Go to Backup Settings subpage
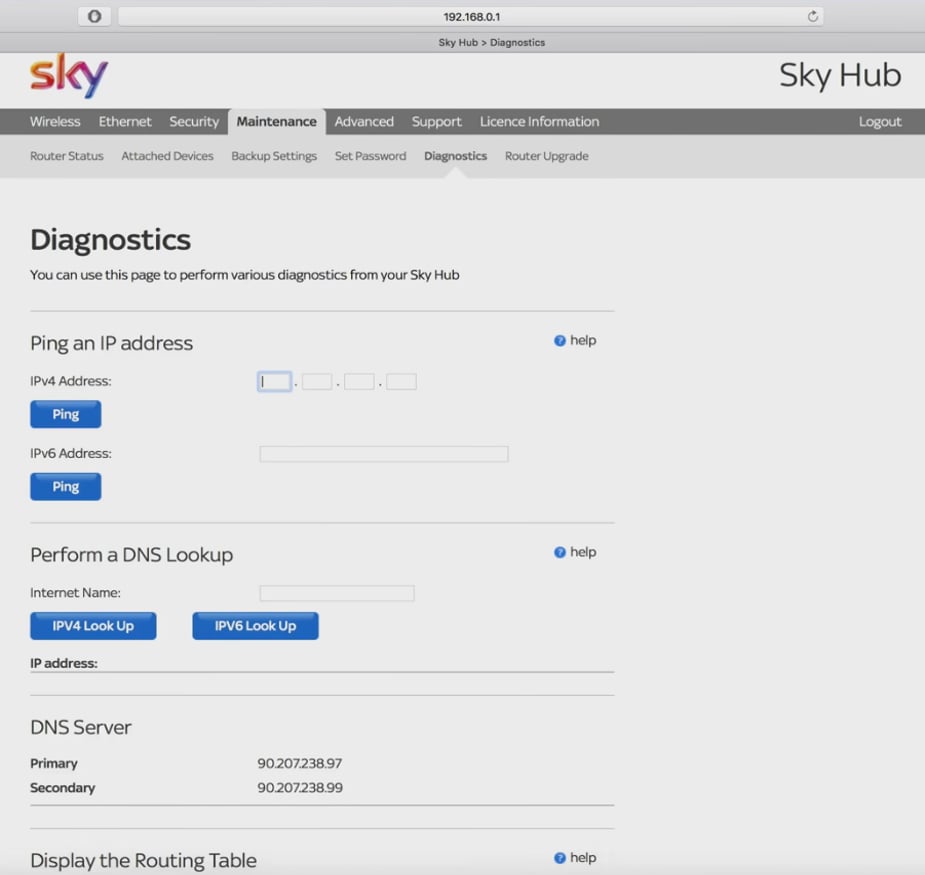 (274, 156)
